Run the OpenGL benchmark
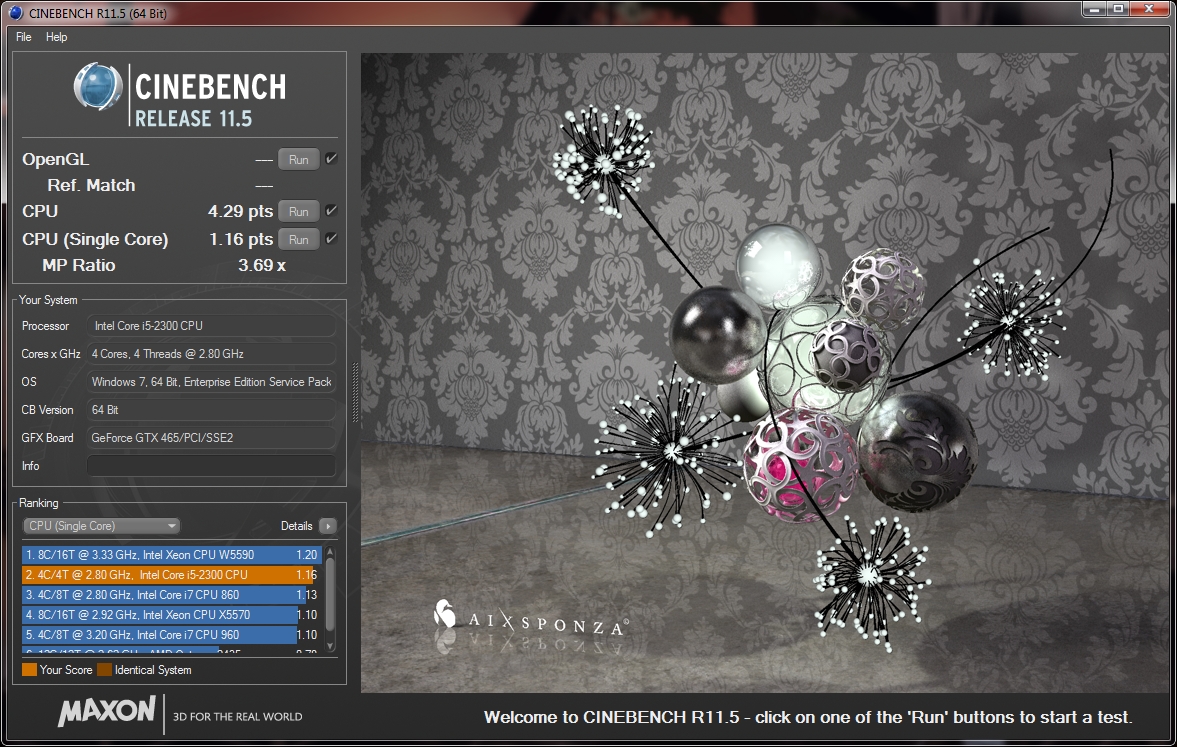 [299, 159]
